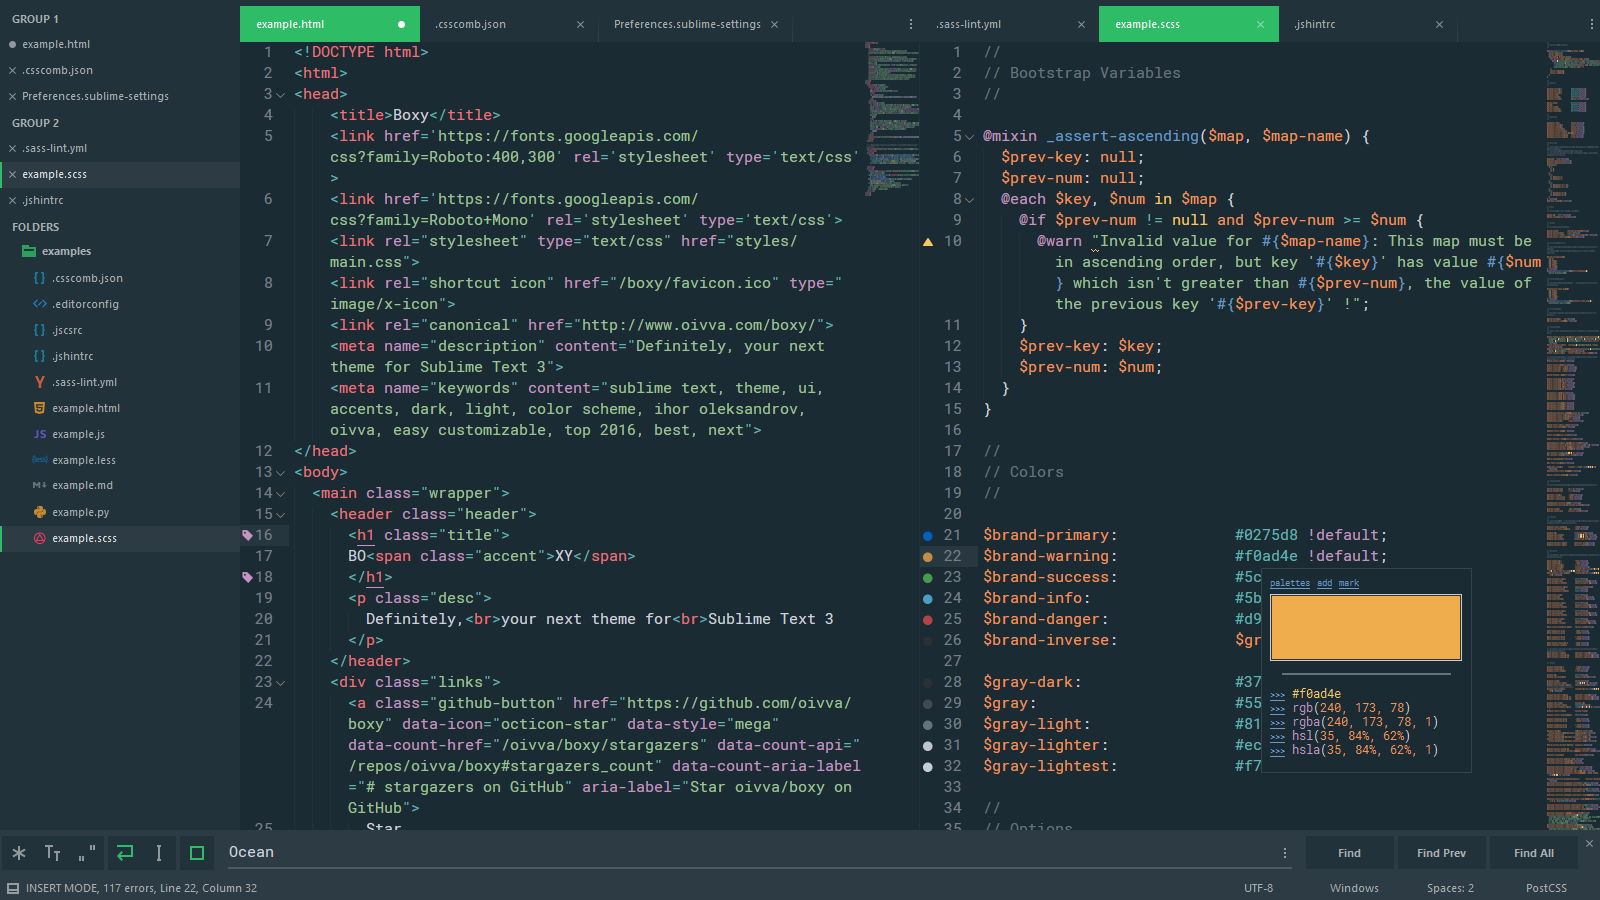
Task: Click the palettes link in color popup
Action: tap(1289, 583)
